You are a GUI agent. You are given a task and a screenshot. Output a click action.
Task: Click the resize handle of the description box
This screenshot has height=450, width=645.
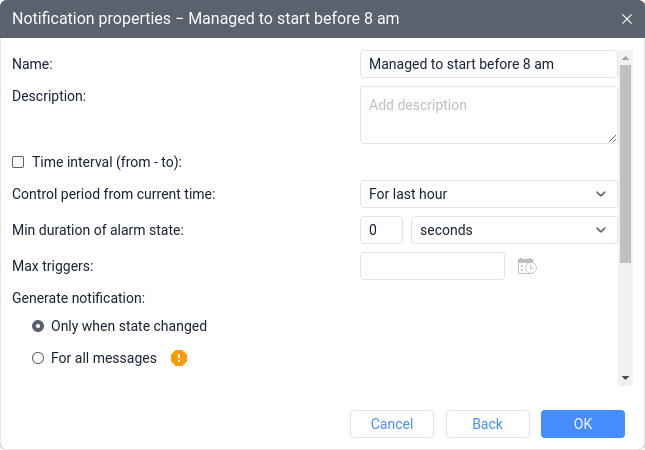pyautogui.click(x=612, y=139)
